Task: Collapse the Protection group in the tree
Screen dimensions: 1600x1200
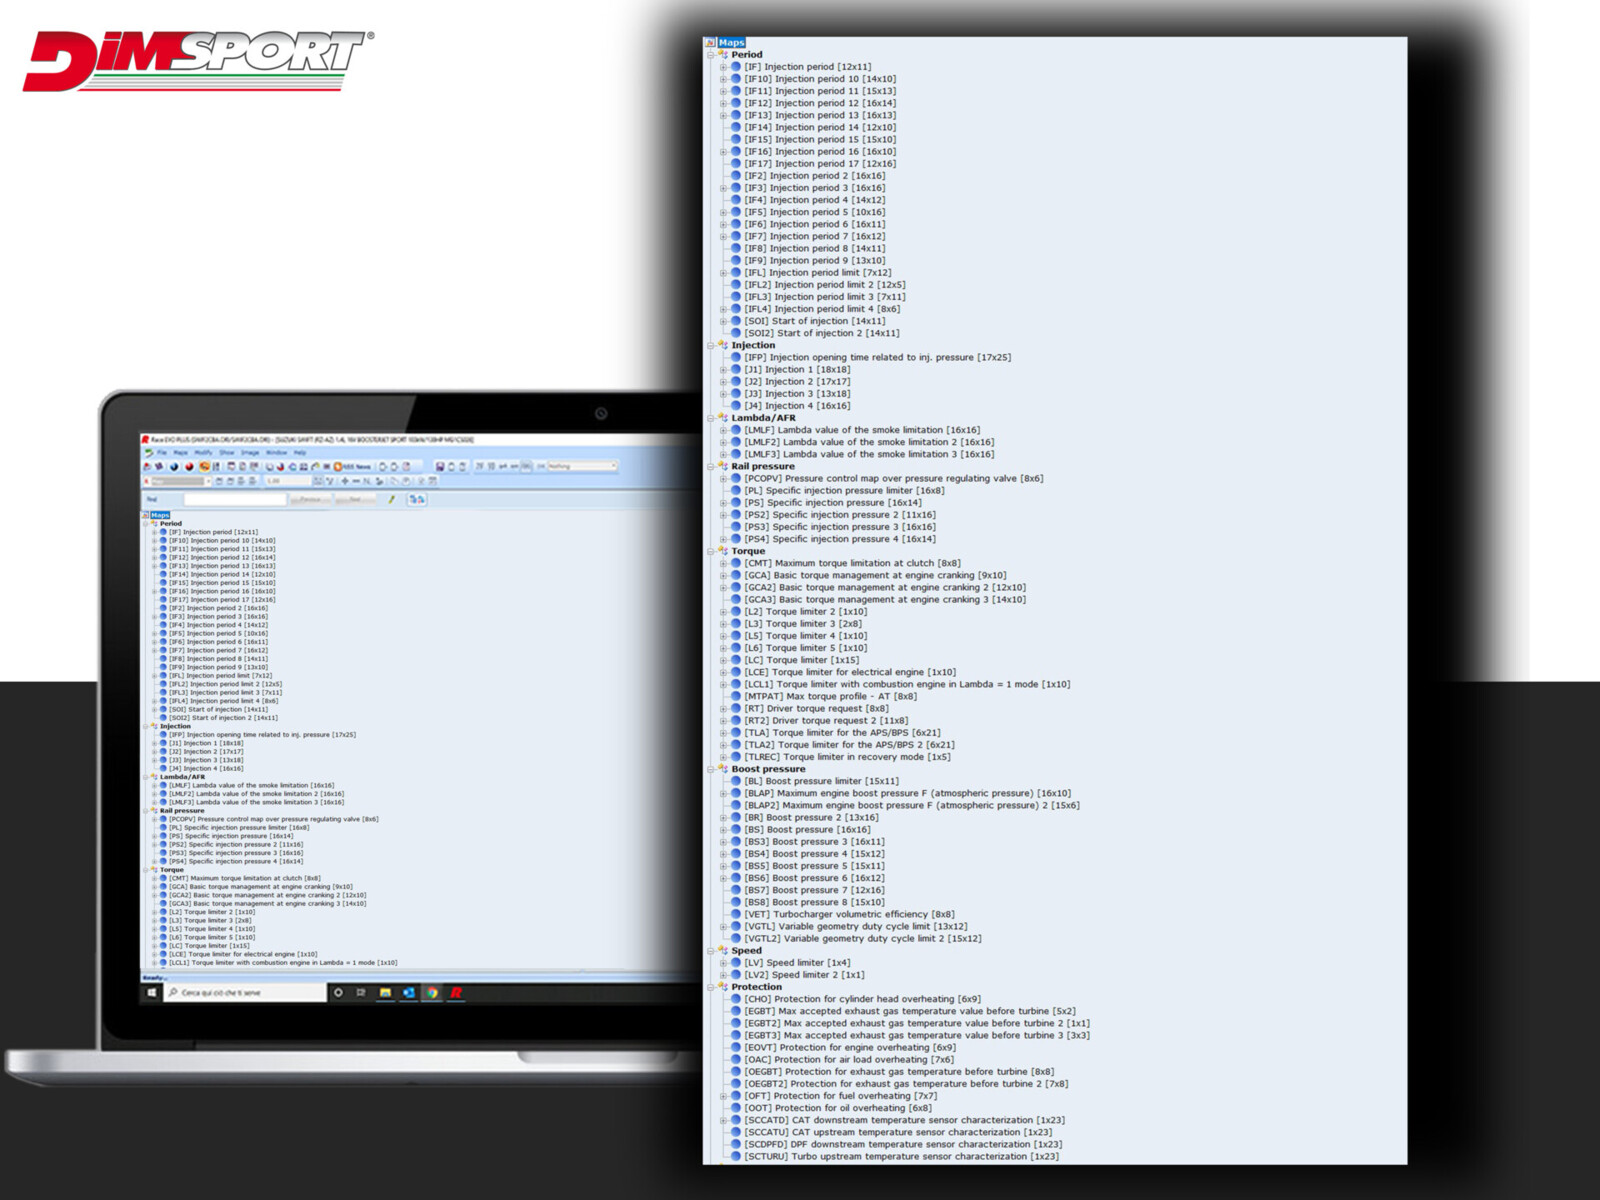Action: tap(711, 987)
